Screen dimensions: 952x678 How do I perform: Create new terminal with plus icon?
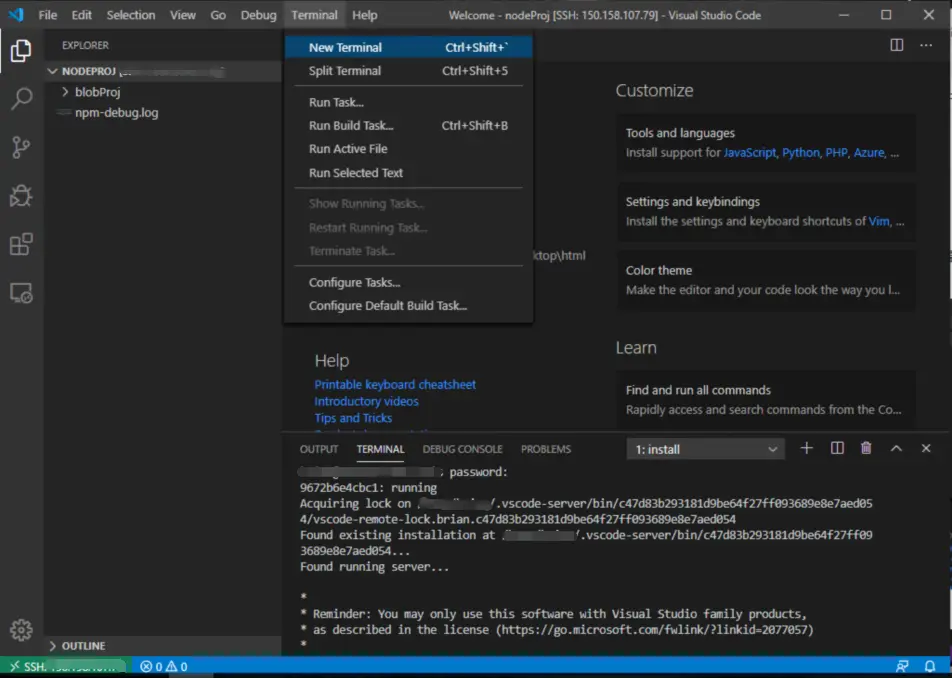[806, 449]
